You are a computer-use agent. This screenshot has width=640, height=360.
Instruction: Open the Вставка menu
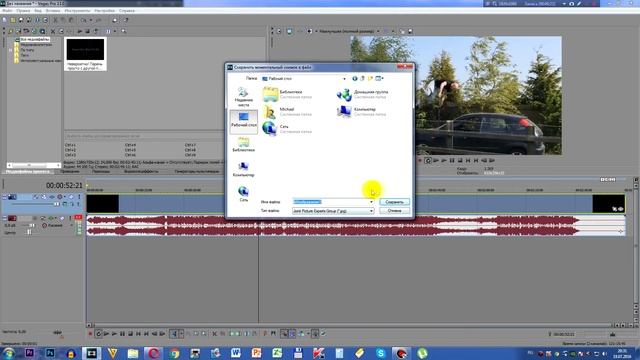[53, 11]
